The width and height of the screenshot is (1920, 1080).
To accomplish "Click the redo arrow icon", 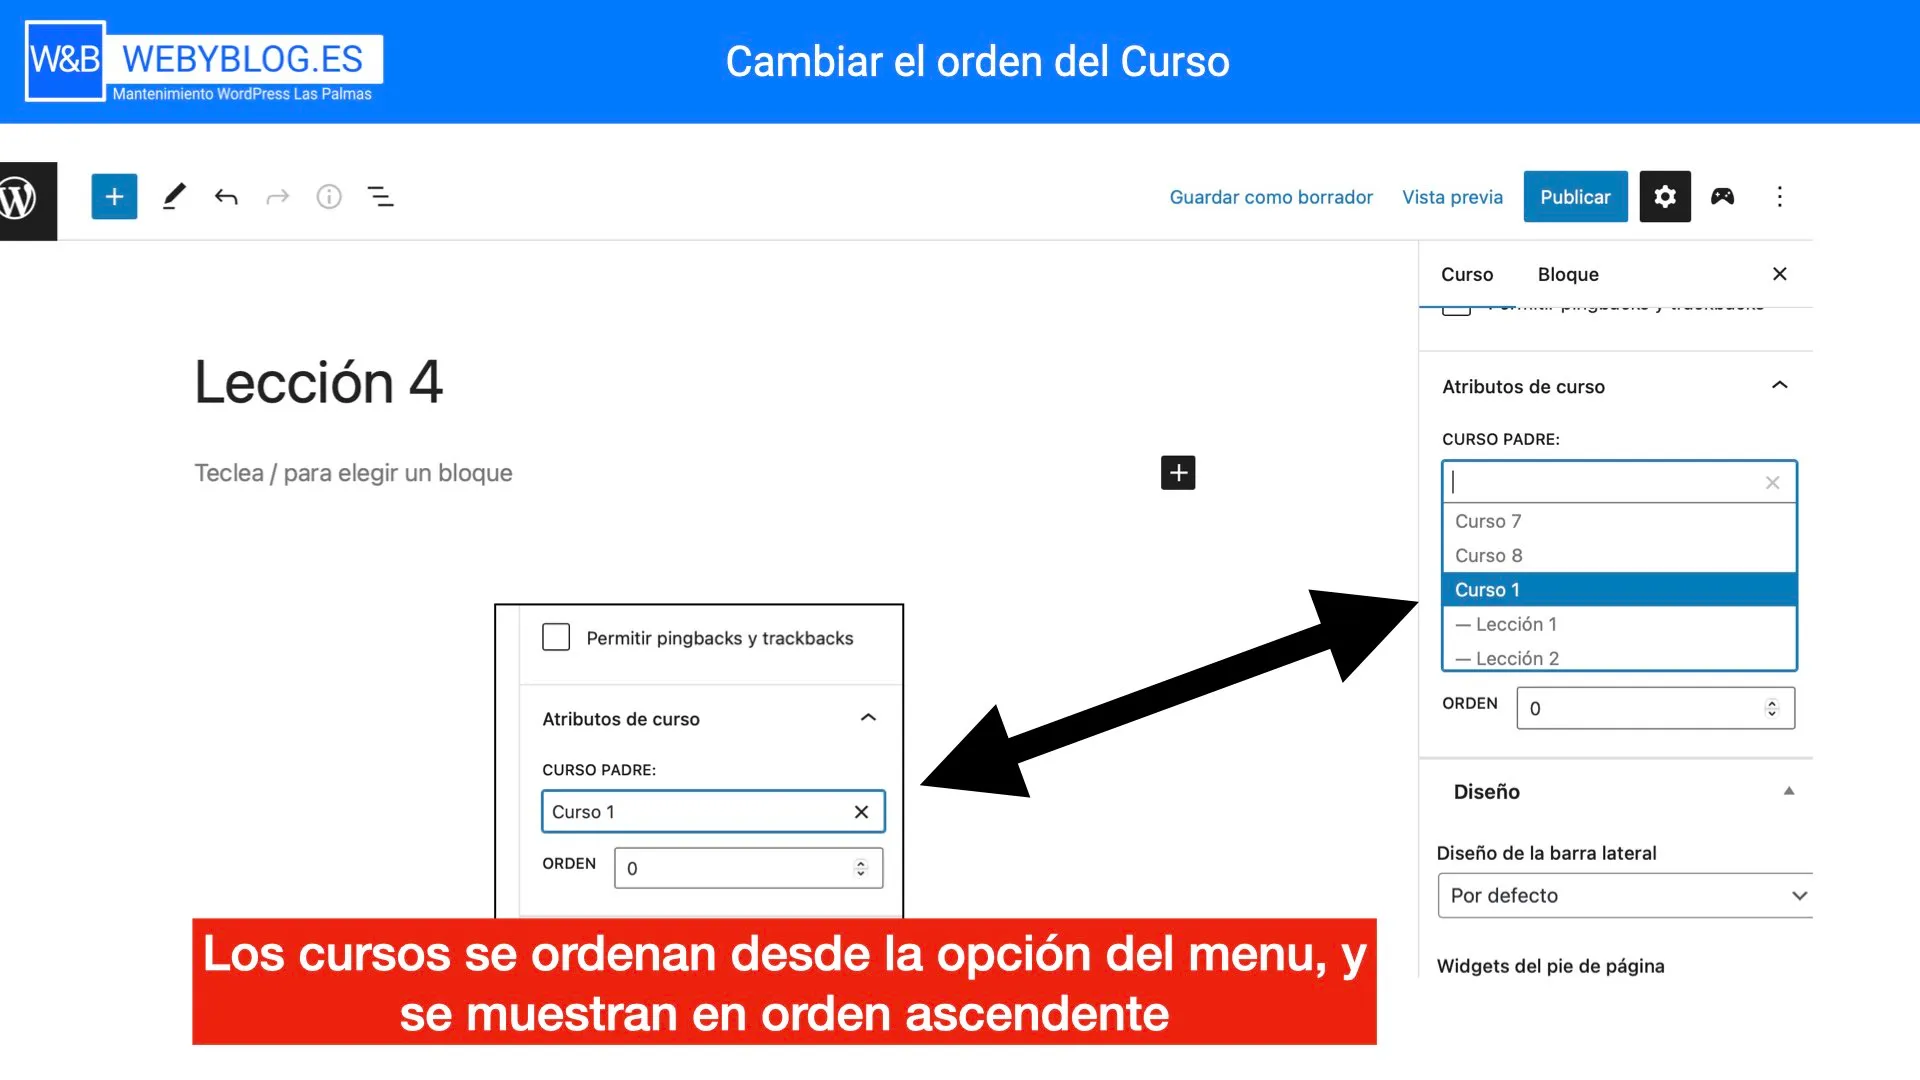I will click(x=277, y=197).
